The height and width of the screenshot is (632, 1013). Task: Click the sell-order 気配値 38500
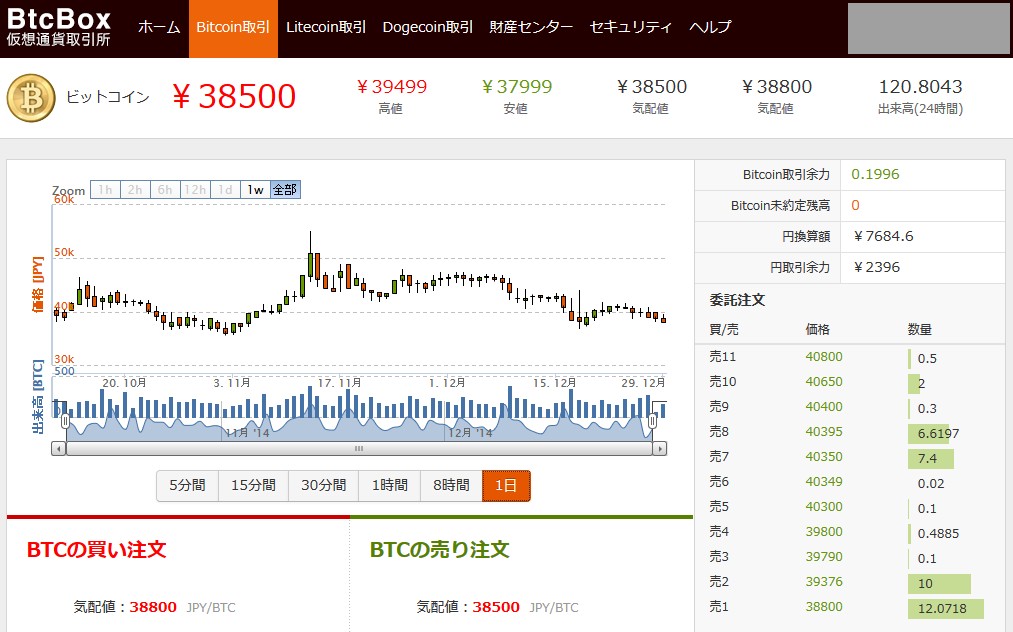click(x=496, y=607)
